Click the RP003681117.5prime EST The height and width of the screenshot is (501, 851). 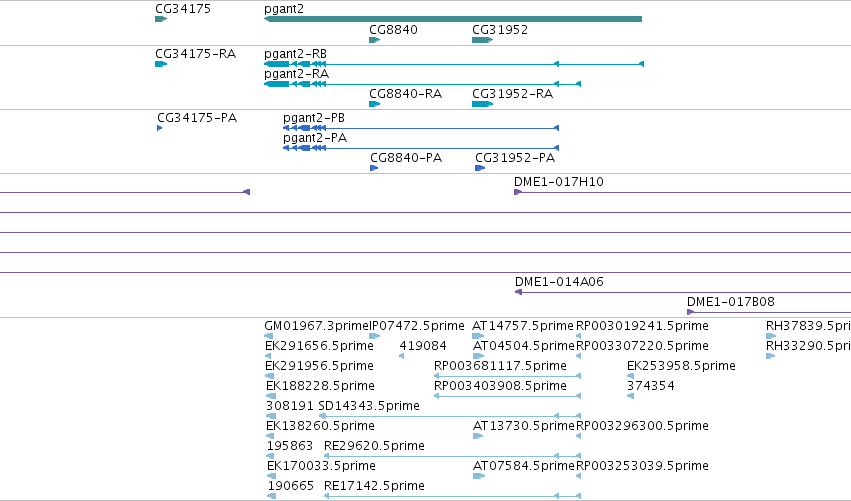(x=507, y=376)
